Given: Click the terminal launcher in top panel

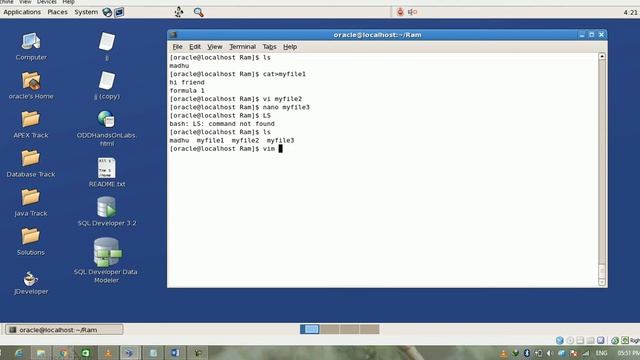Looking at the screenshot, I should coord(119,12).
